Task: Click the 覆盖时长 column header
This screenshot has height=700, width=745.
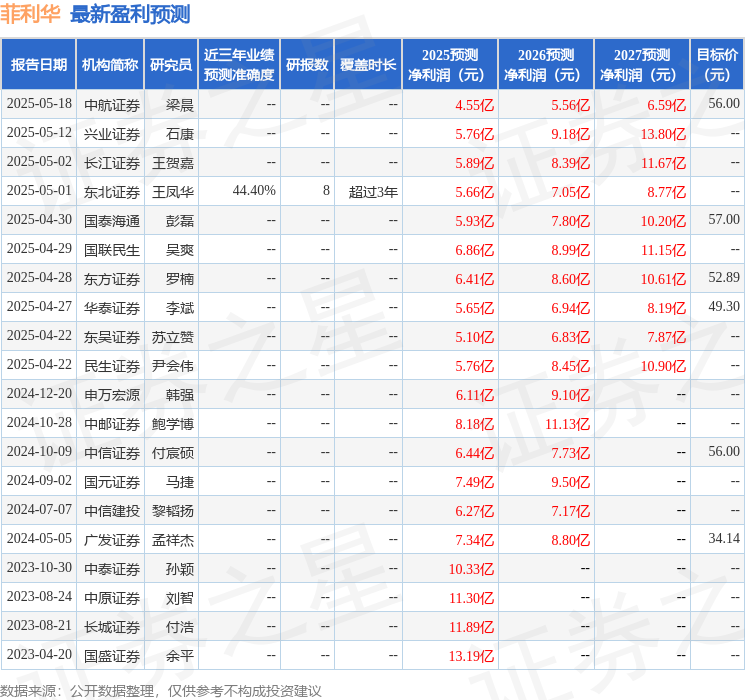Action: 368,65
